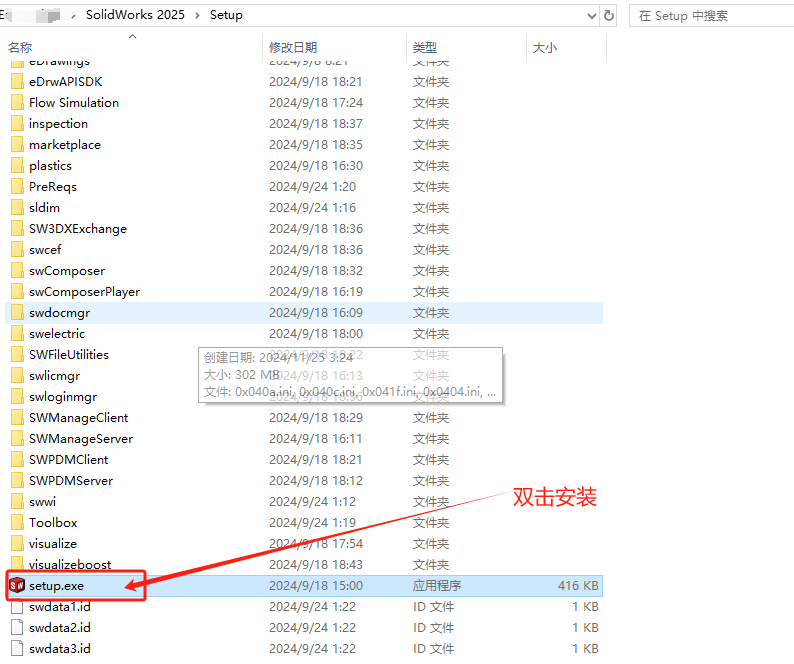Click the sort arrow above the name column
The width and height of the screenshot is (794, 664).
(x=132, y=37)
